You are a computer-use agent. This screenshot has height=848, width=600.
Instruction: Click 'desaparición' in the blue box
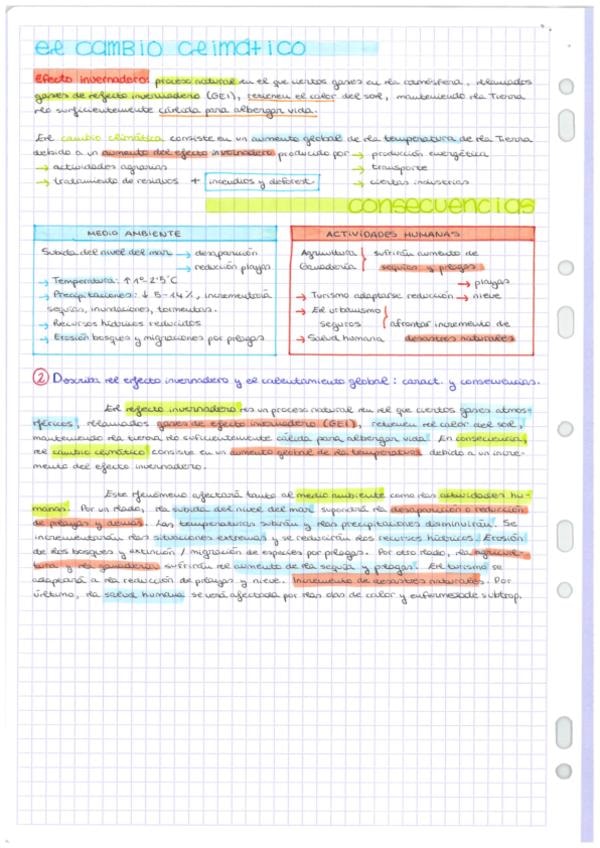pyautogui.click(x=226, y=253)
